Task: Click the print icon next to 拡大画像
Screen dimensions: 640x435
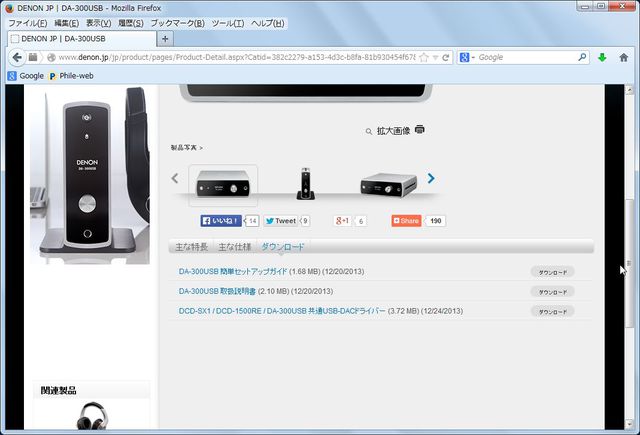Action: pyautogui.click(x=420, y=130)
